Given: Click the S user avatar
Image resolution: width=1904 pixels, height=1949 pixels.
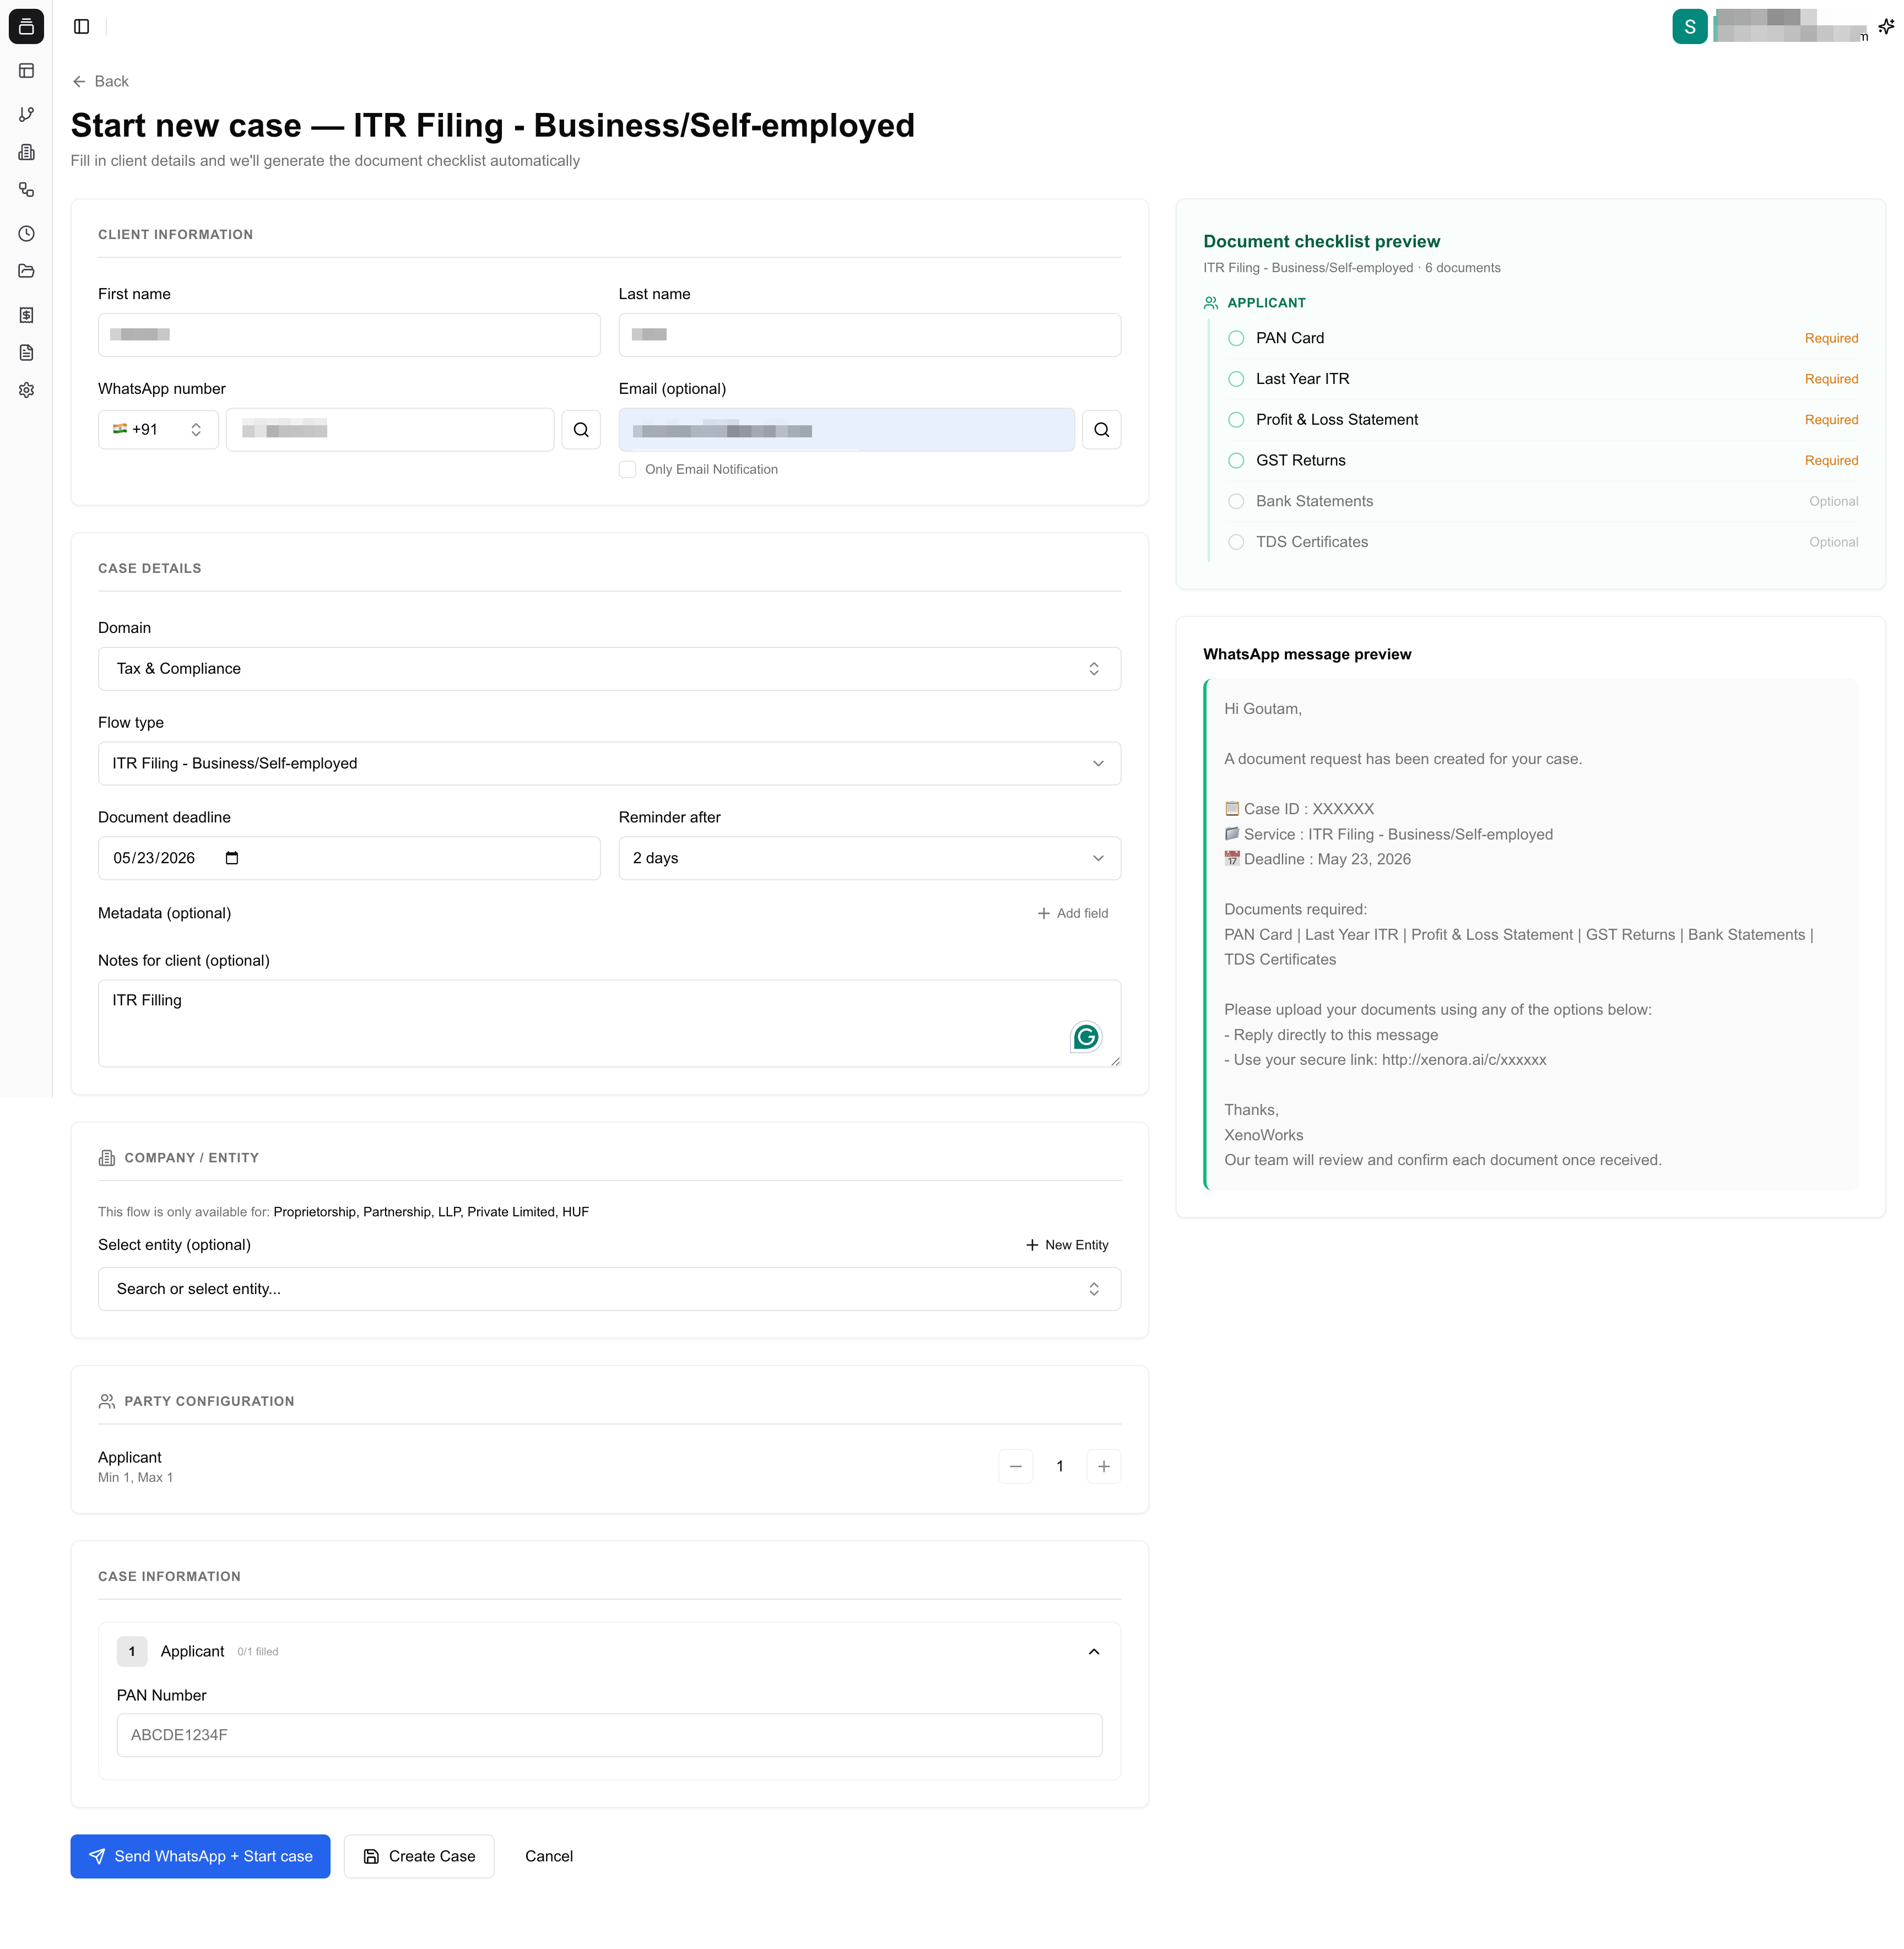Looking at the screenshot, I should pyautogui.click(x=1689, y=27).
